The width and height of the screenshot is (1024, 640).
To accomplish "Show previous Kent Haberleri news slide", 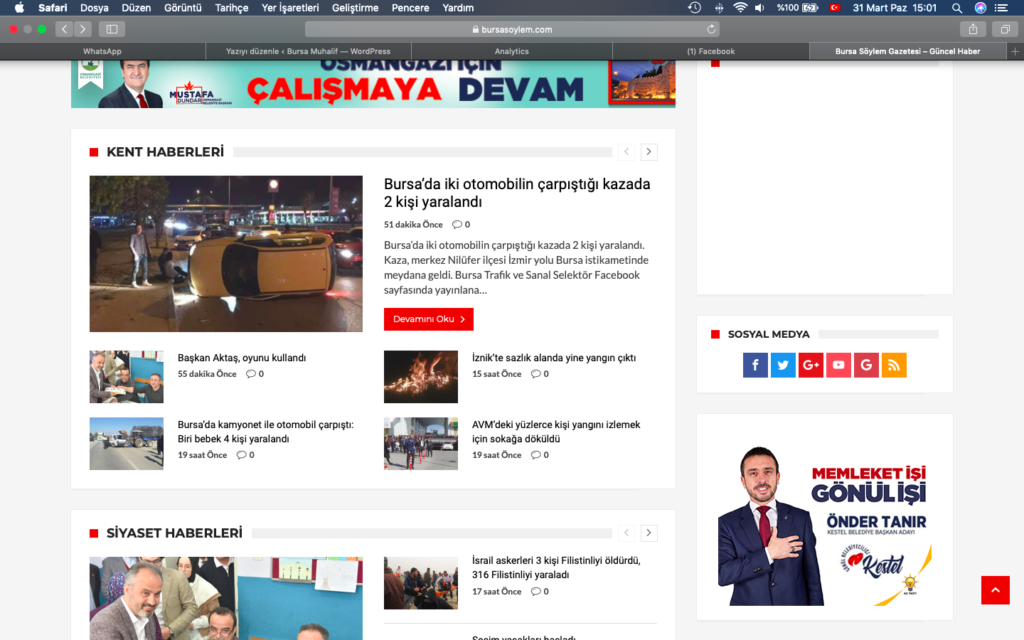I will pos(627,152).
